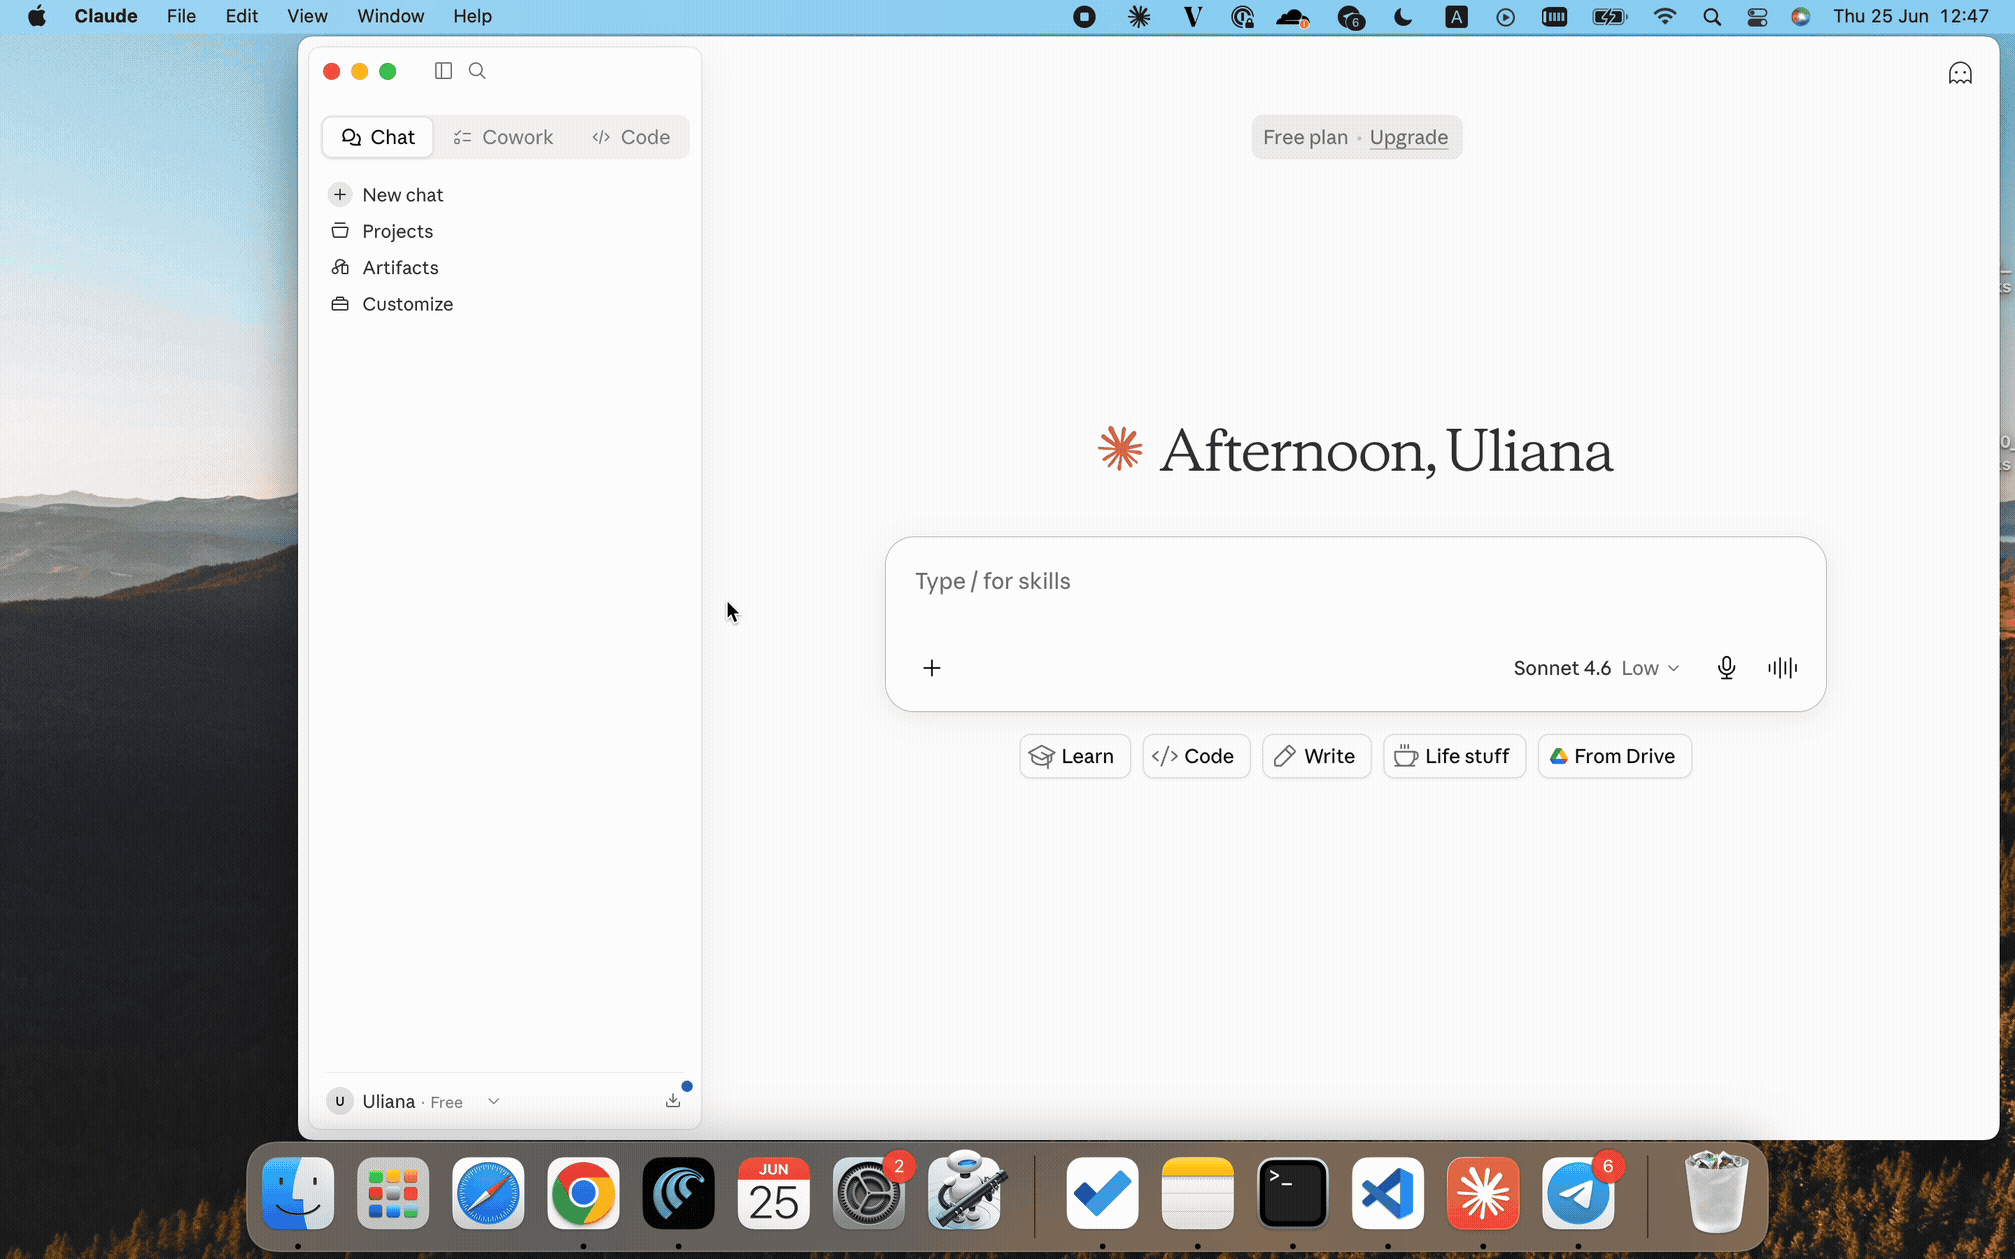Choose the From Drive suggestion chip
This screenshot has width=2015, height=1259.
tap(1614, 756)
